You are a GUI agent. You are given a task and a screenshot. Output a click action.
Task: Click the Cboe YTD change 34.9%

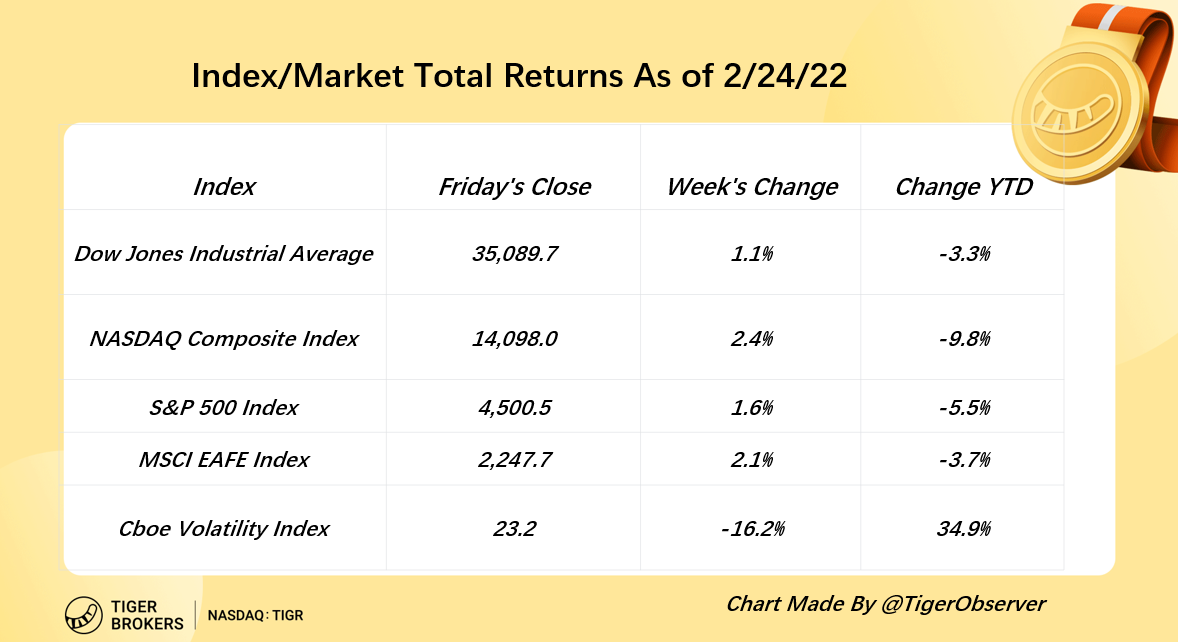pos(963,528)
